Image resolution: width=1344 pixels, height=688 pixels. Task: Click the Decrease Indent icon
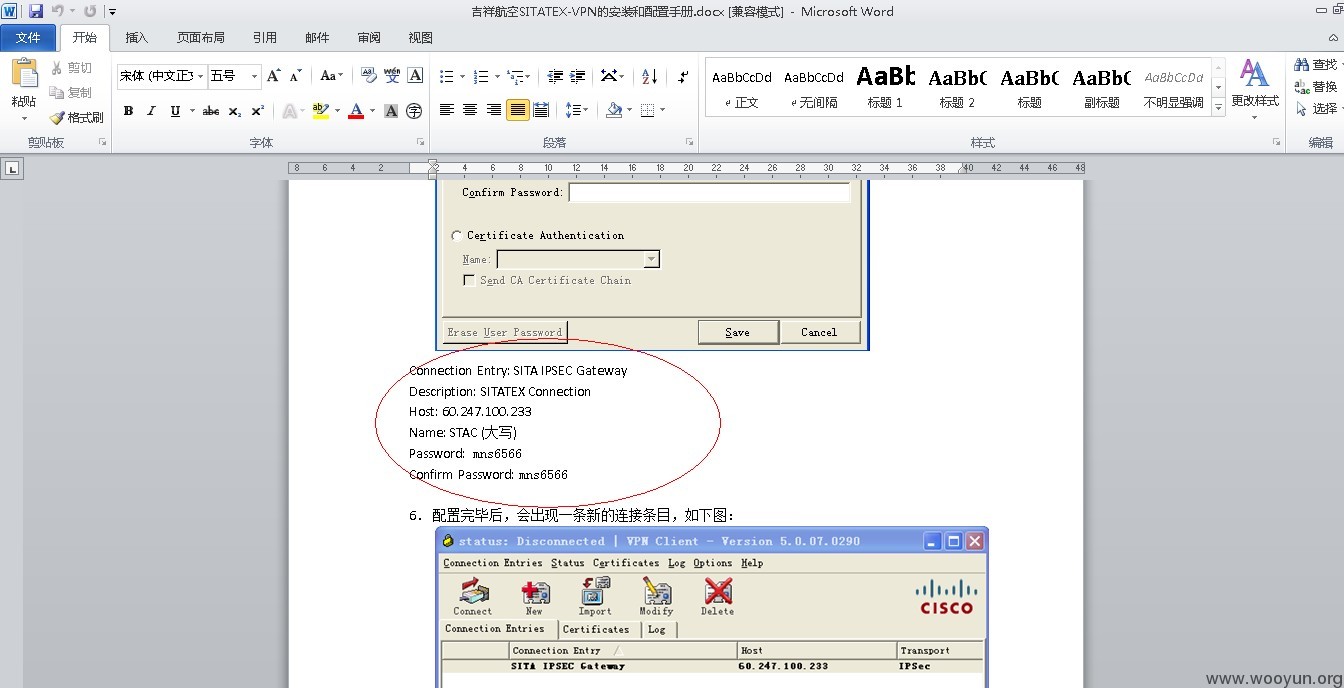(555, 76)
